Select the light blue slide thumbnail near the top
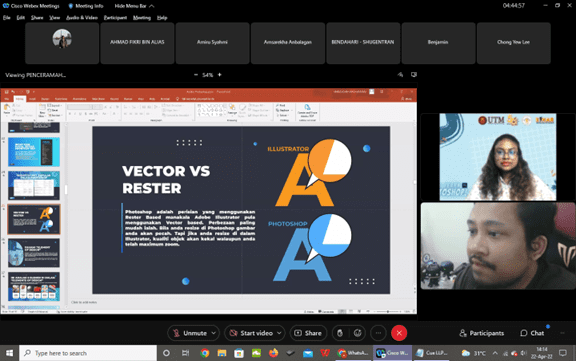This screenshot has width=576, height=361. click(34, 152)
